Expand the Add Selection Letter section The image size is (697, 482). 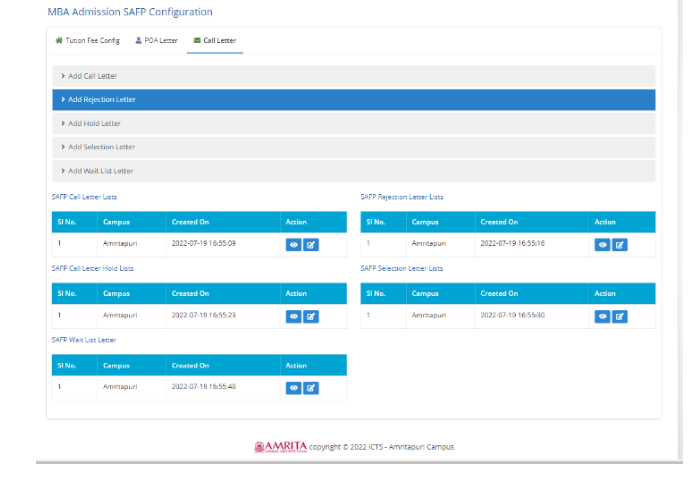tap(100, 147)
